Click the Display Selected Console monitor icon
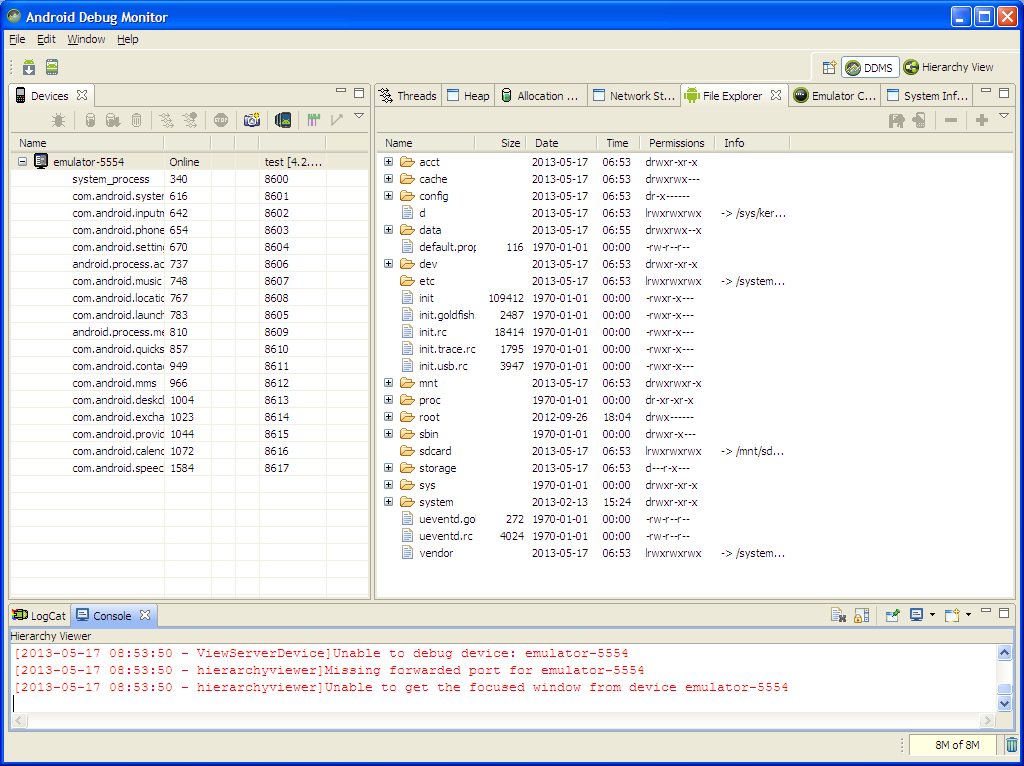The image size is (1024, 766). click(x=916, y=615)
